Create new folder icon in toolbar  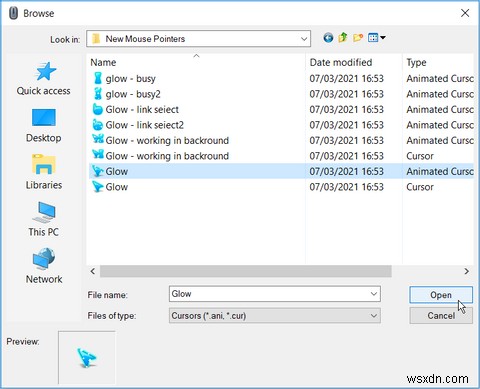click(358, 38)
